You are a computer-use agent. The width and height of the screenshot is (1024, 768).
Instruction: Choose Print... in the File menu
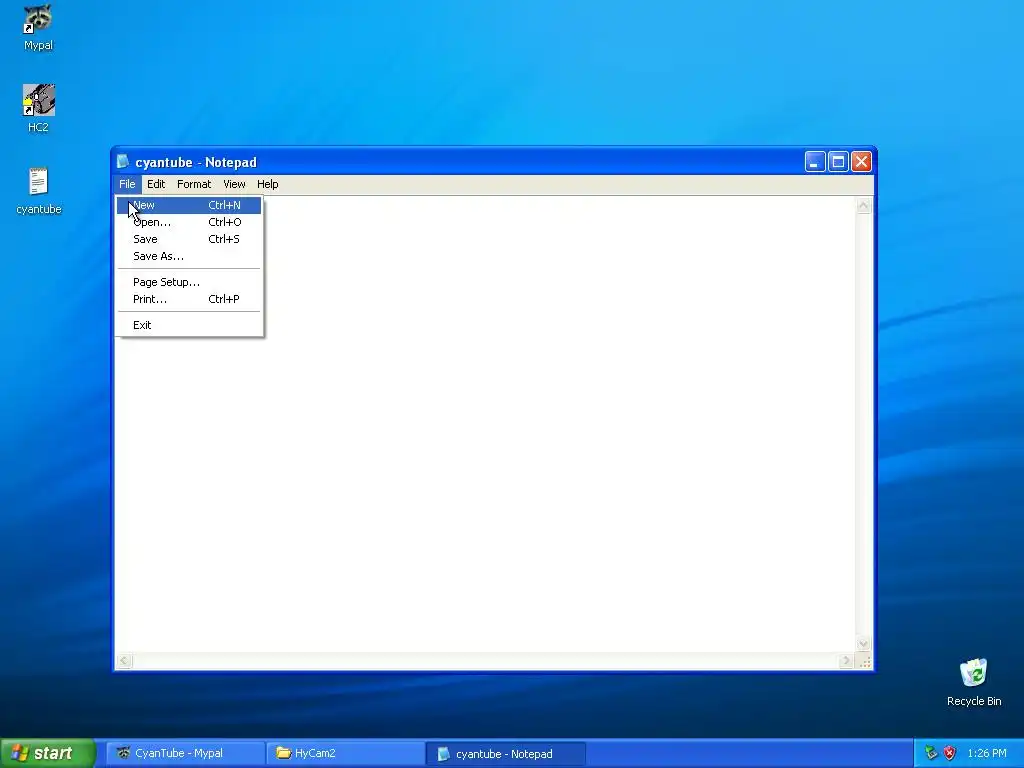(189, 299)
